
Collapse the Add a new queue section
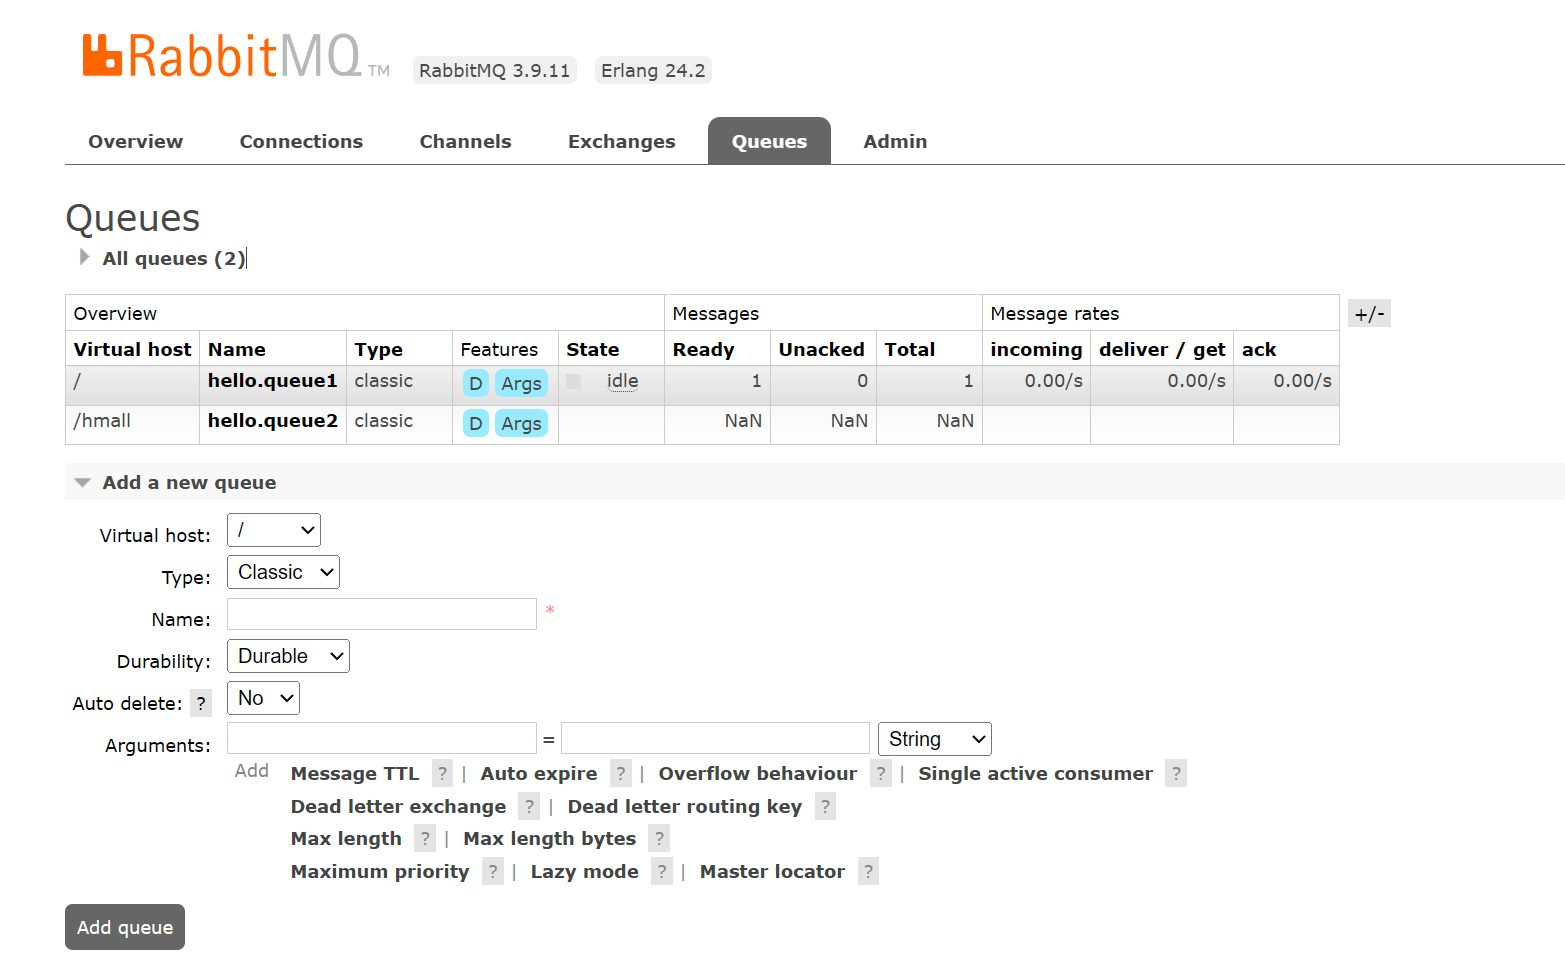click(x=188, y=482)
